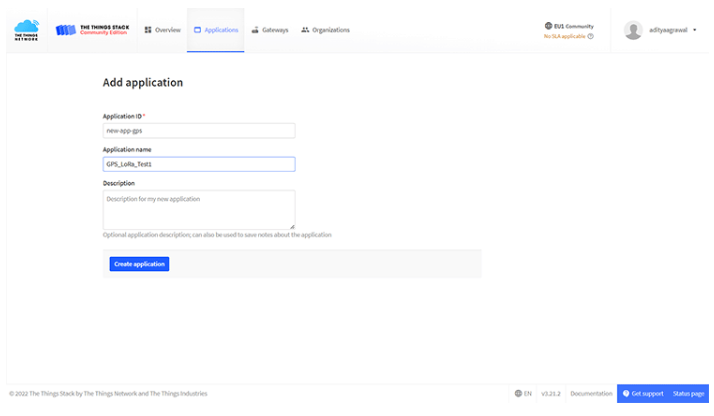Click the No SLA applicable help icon

[x=591, y=36]
